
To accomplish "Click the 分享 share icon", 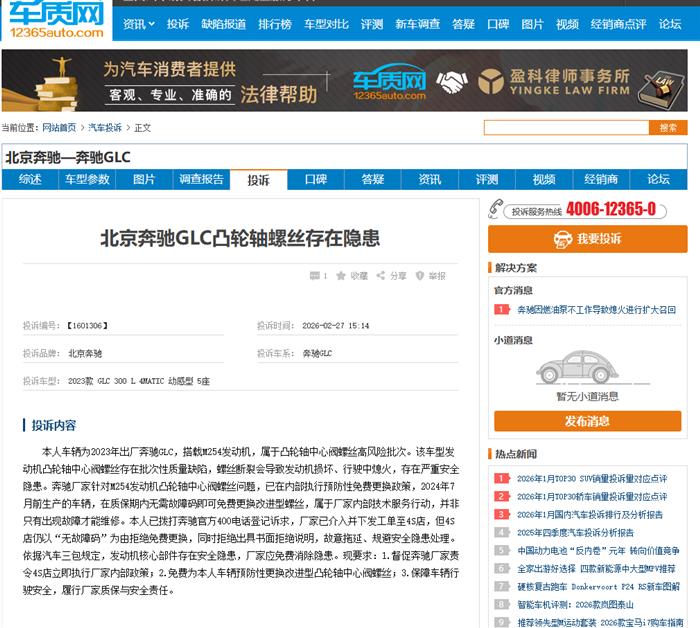I will click(382, 276).
